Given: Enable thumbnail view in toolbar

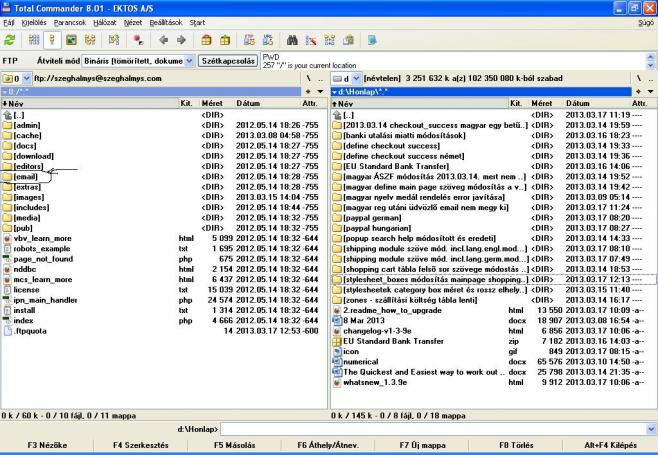Looking at the screenshot, I should (x=71, y=40).
